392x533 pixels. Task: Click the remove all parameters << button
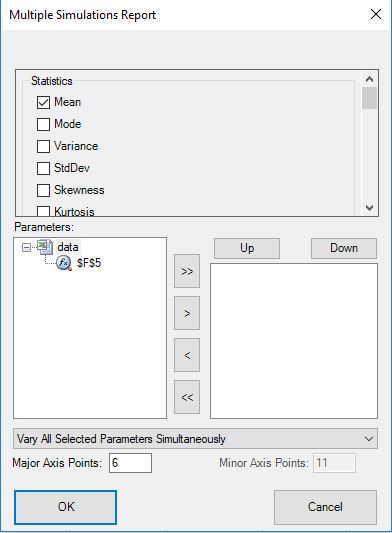coord(187,397)
